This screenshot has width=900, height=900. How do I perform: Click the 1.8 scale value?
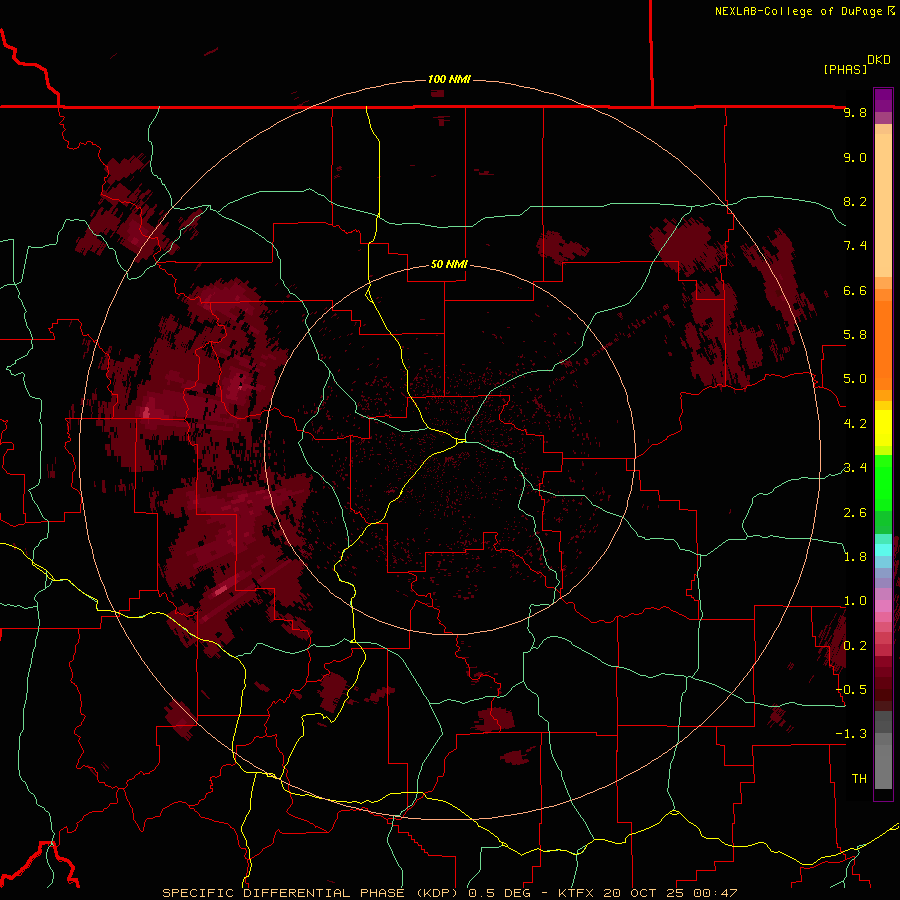855,557
